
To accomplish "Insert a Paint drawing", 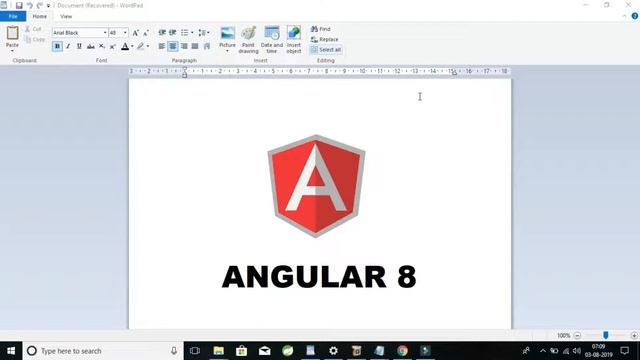I will (x=248, y=40).
